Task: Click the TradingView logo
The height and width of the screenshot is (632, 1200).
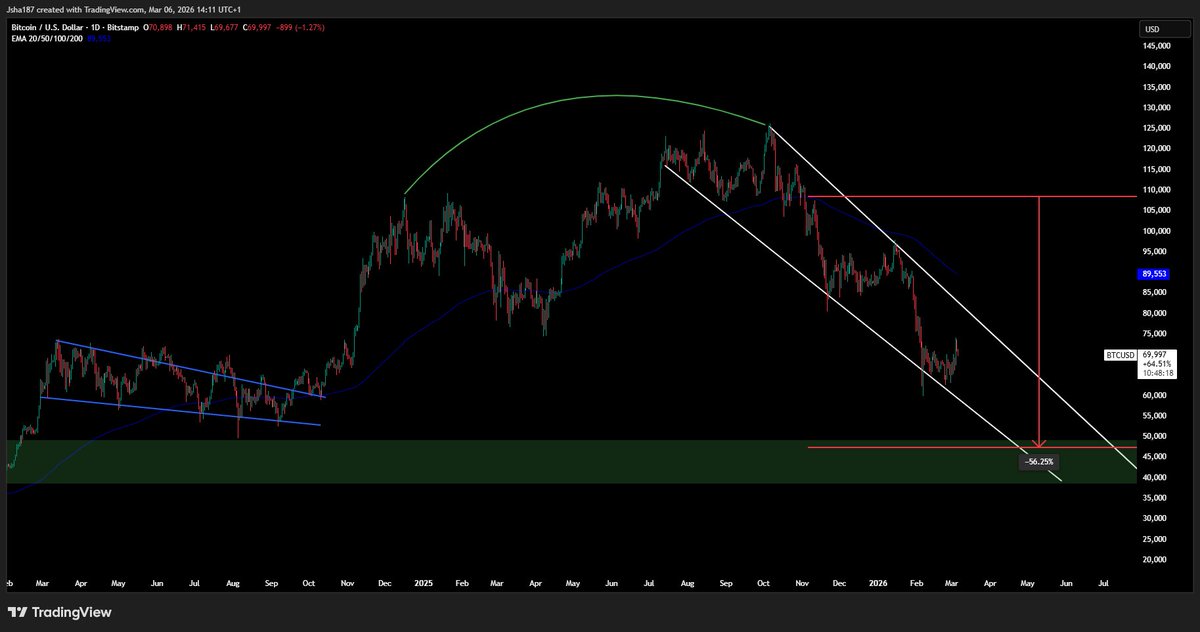Action: coord(60,612)
